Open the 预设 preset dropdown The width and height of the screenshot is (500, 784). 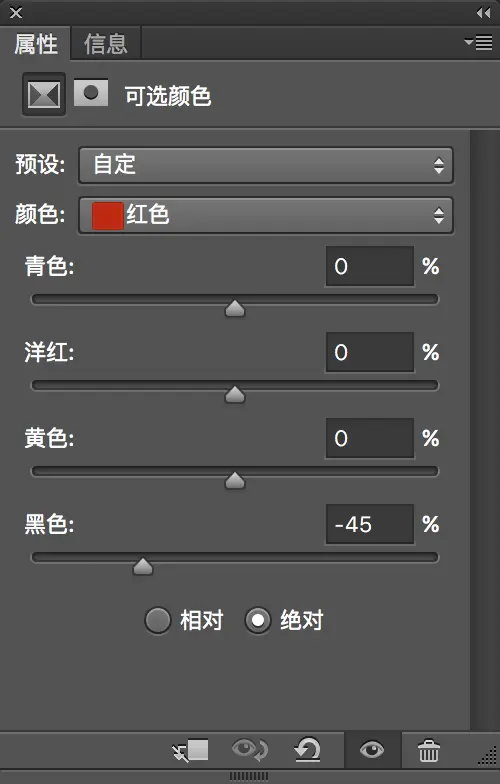(266, 165)
